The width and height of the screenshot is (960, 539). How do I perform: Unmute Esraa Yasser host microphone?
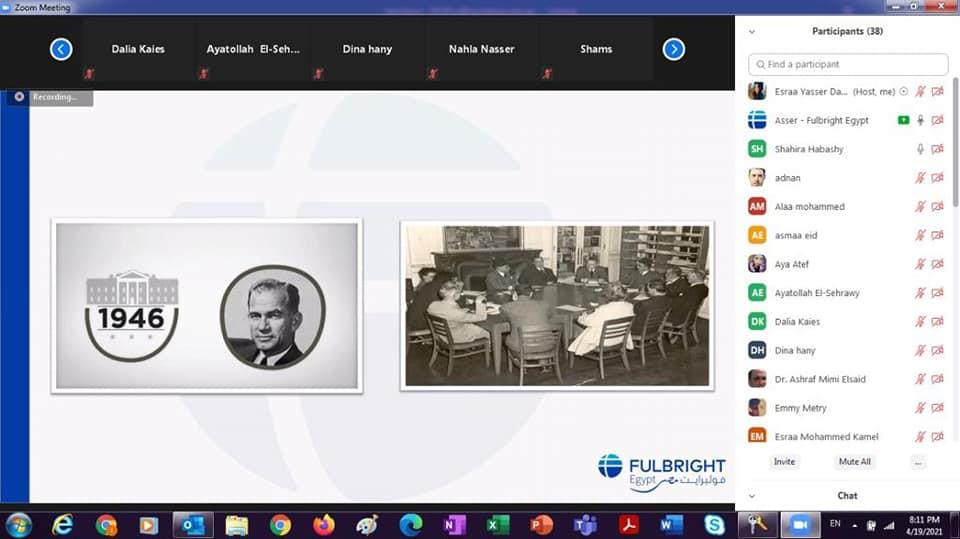point(920,91)
